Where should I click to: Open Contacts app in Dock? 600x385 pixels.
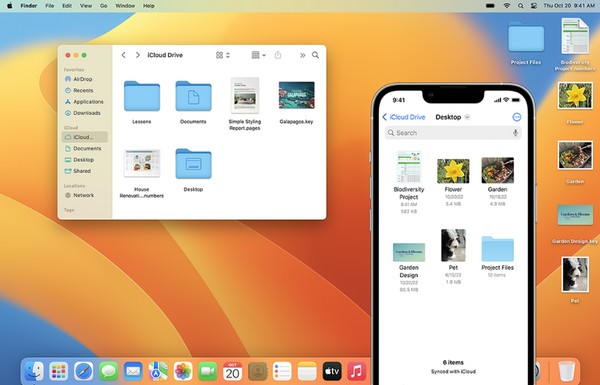[258, 371]
